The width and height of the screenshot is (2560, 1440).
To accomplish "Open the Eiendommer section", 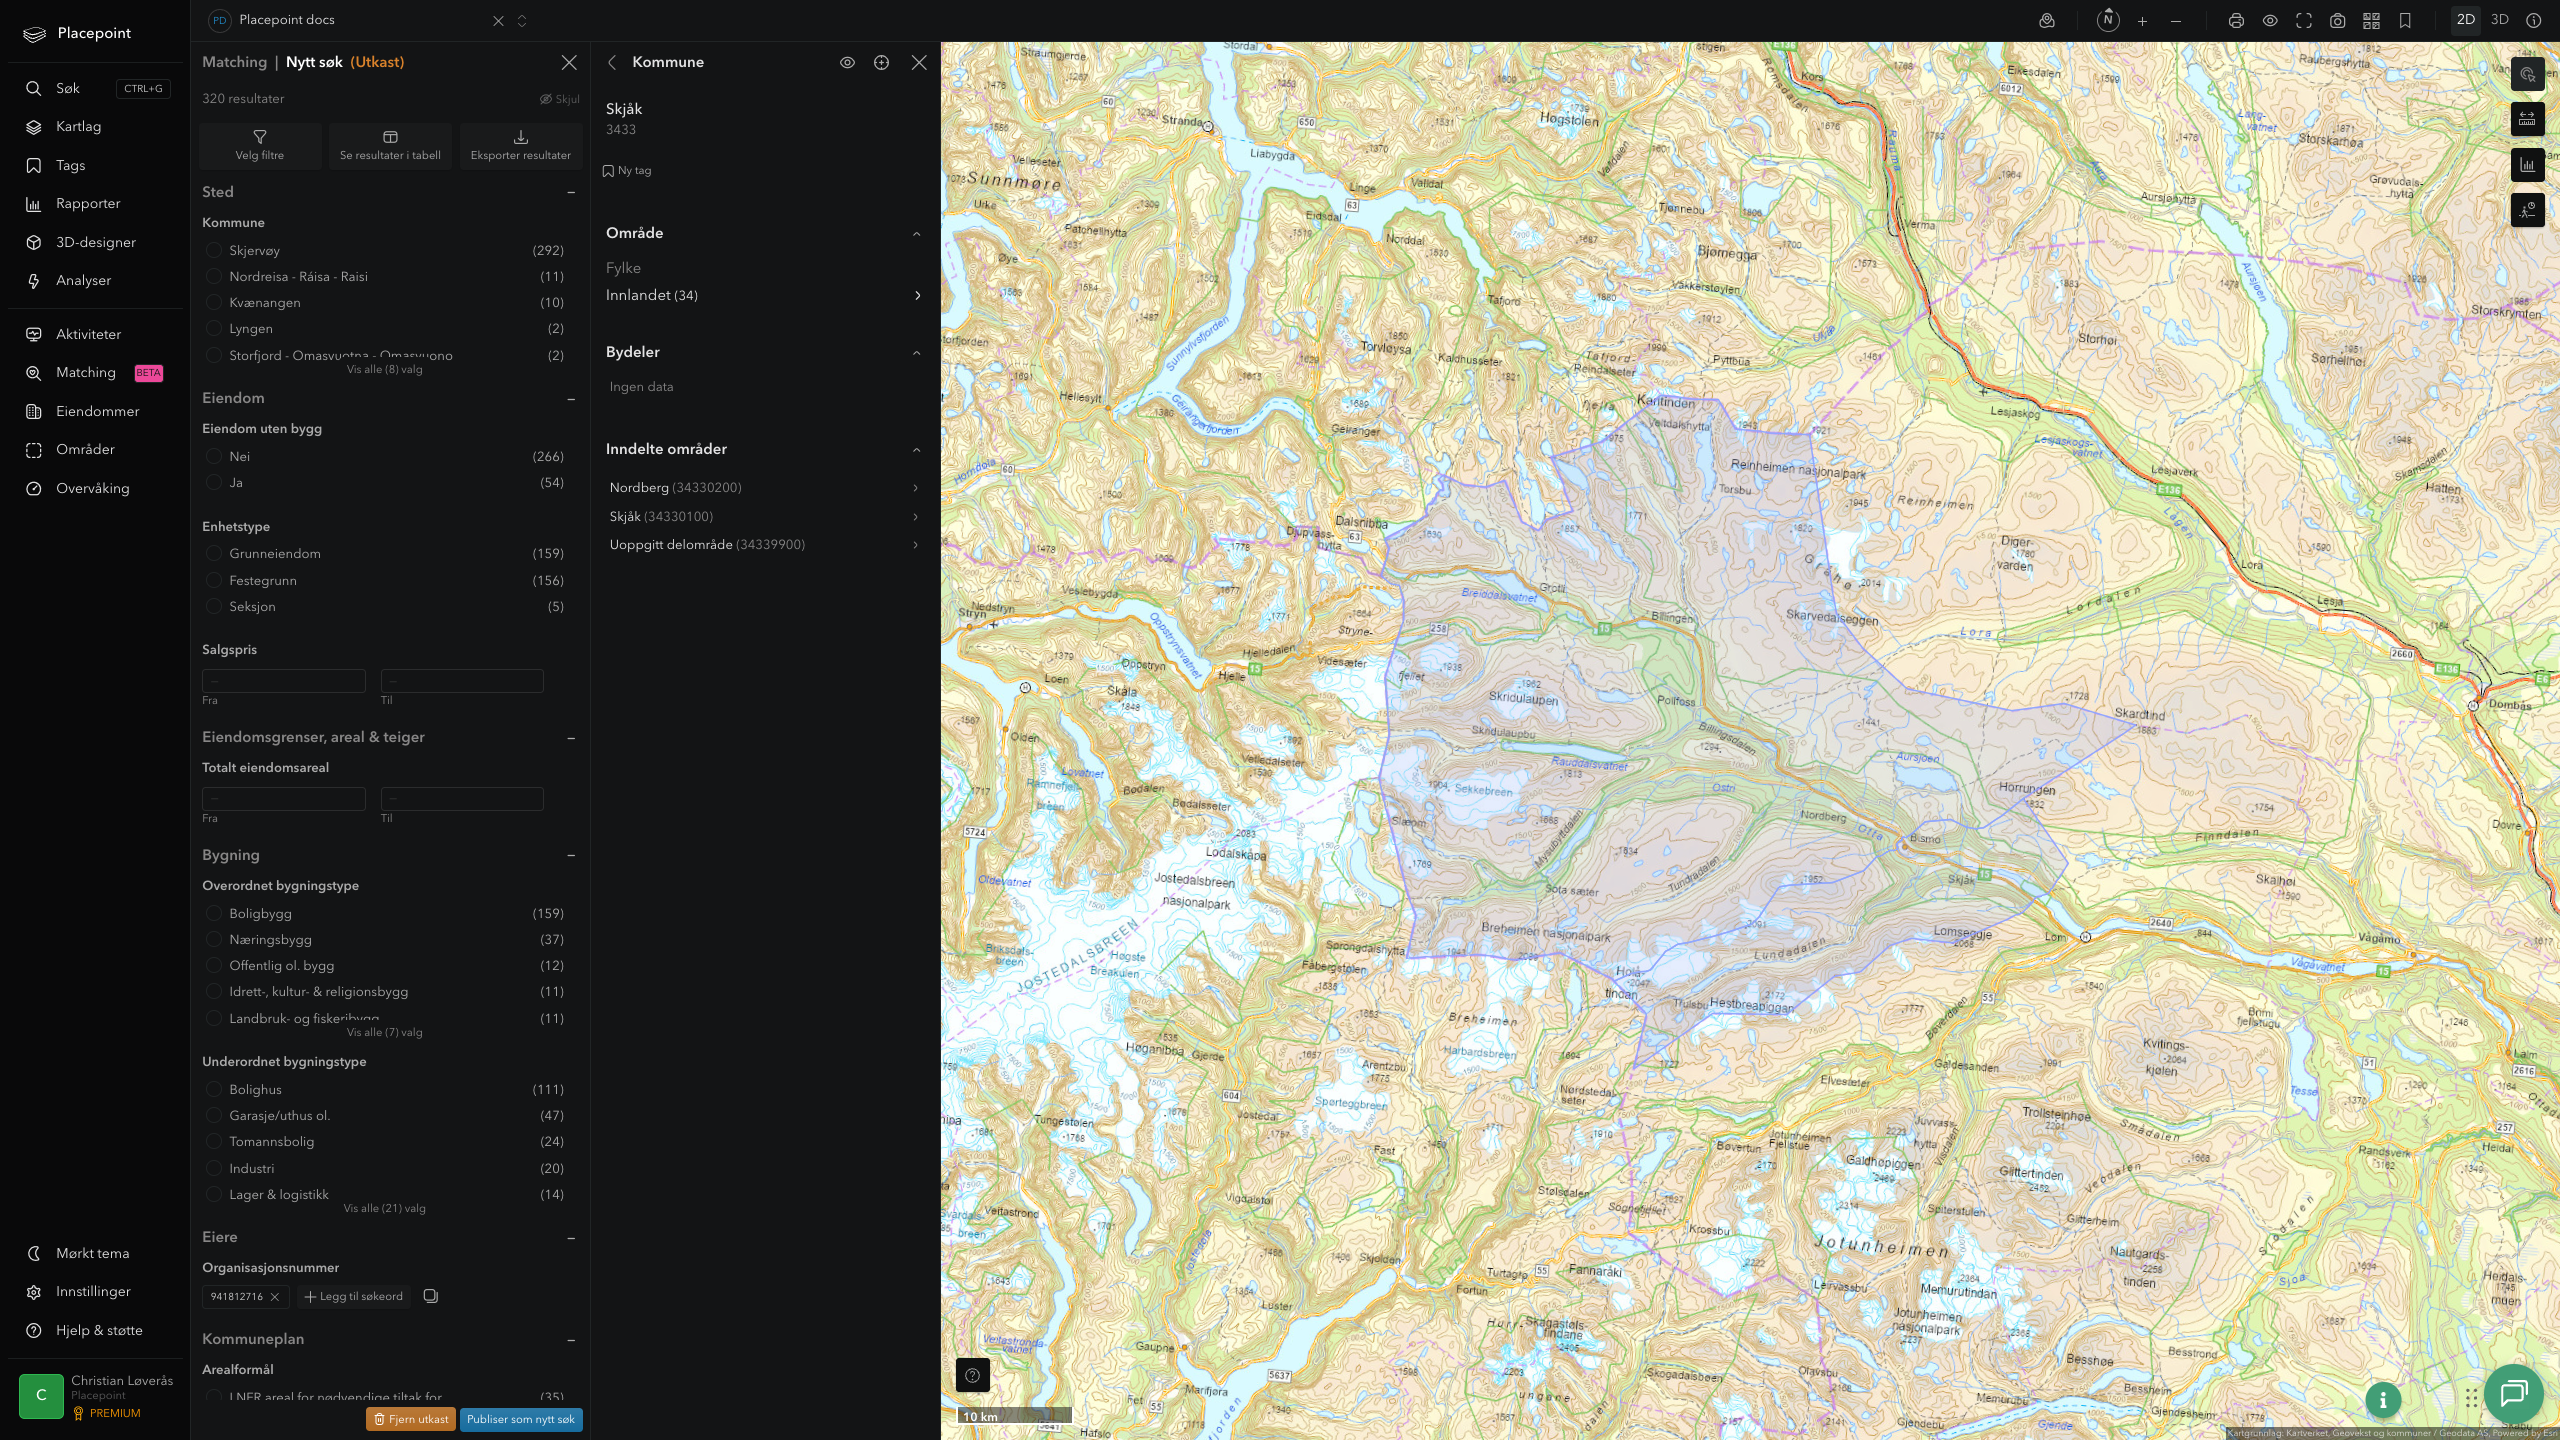I will (97, 412).
